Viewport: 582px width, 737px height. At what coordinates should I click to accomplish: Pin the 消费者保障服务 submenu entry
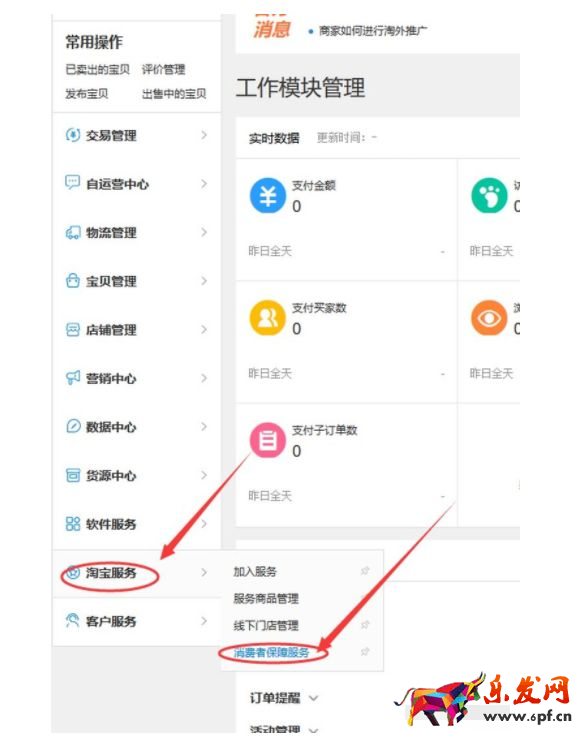pos(365,651)
